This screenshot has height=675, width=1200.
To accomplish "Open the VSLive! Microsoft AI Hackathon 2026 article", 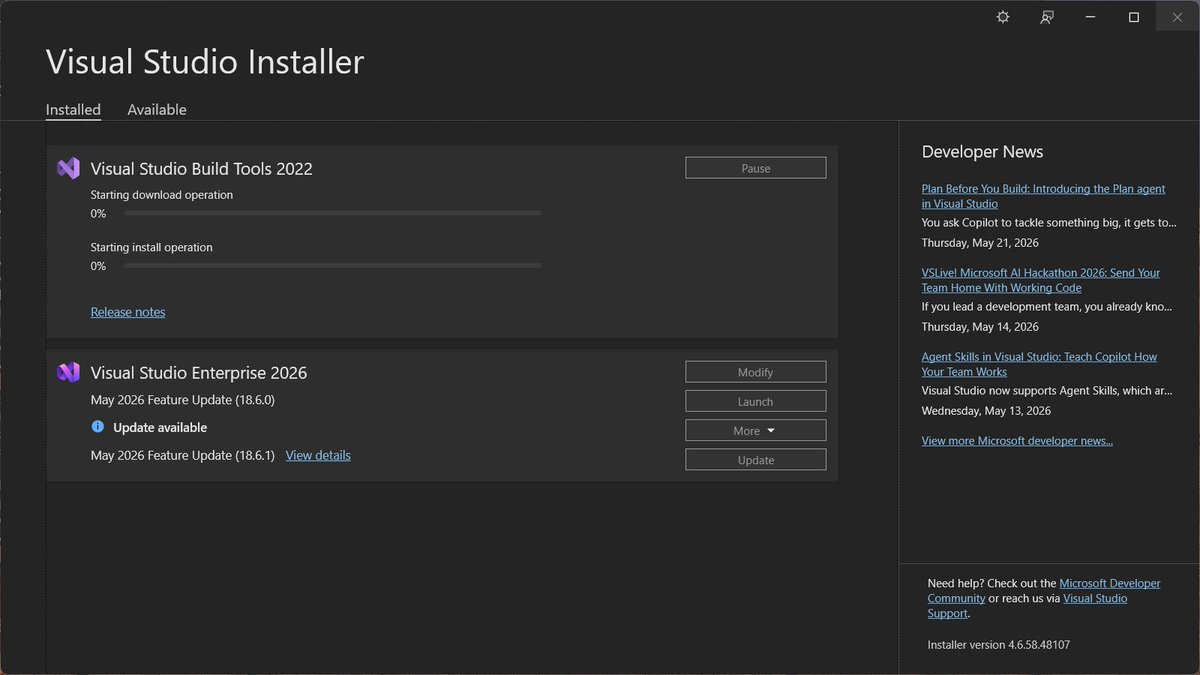I will 1041,280.
